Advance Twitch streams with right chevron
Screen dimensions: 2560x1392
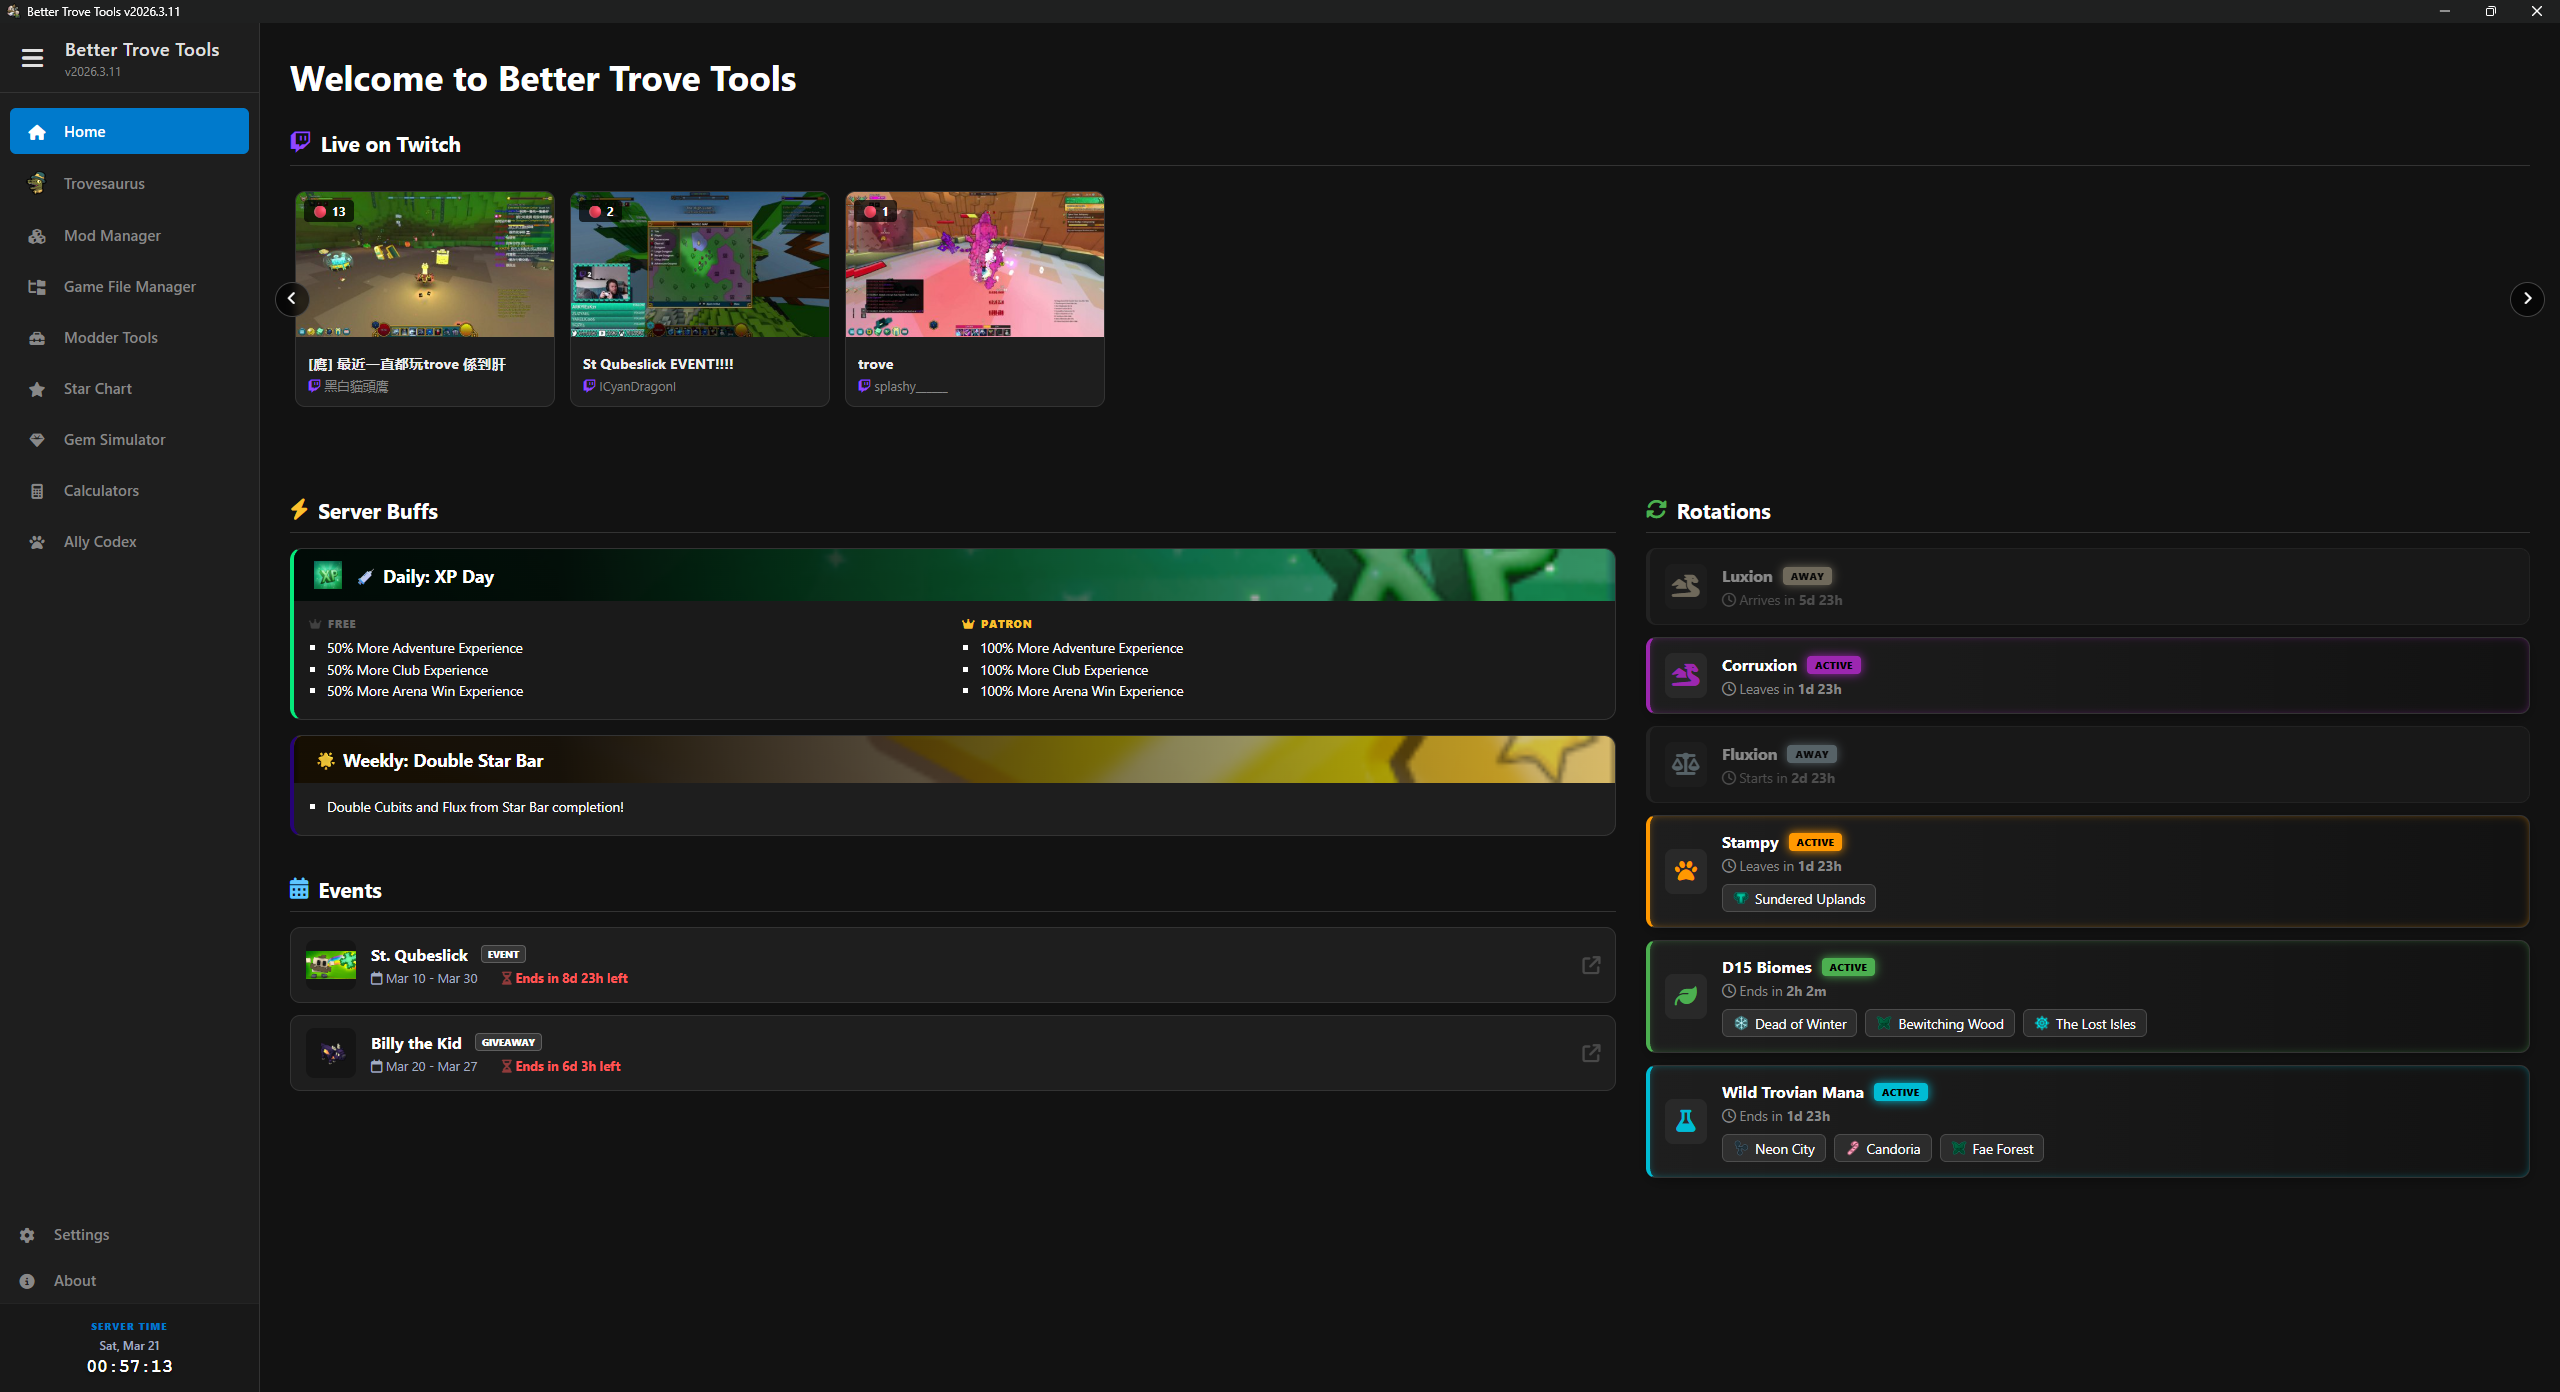2526,298
